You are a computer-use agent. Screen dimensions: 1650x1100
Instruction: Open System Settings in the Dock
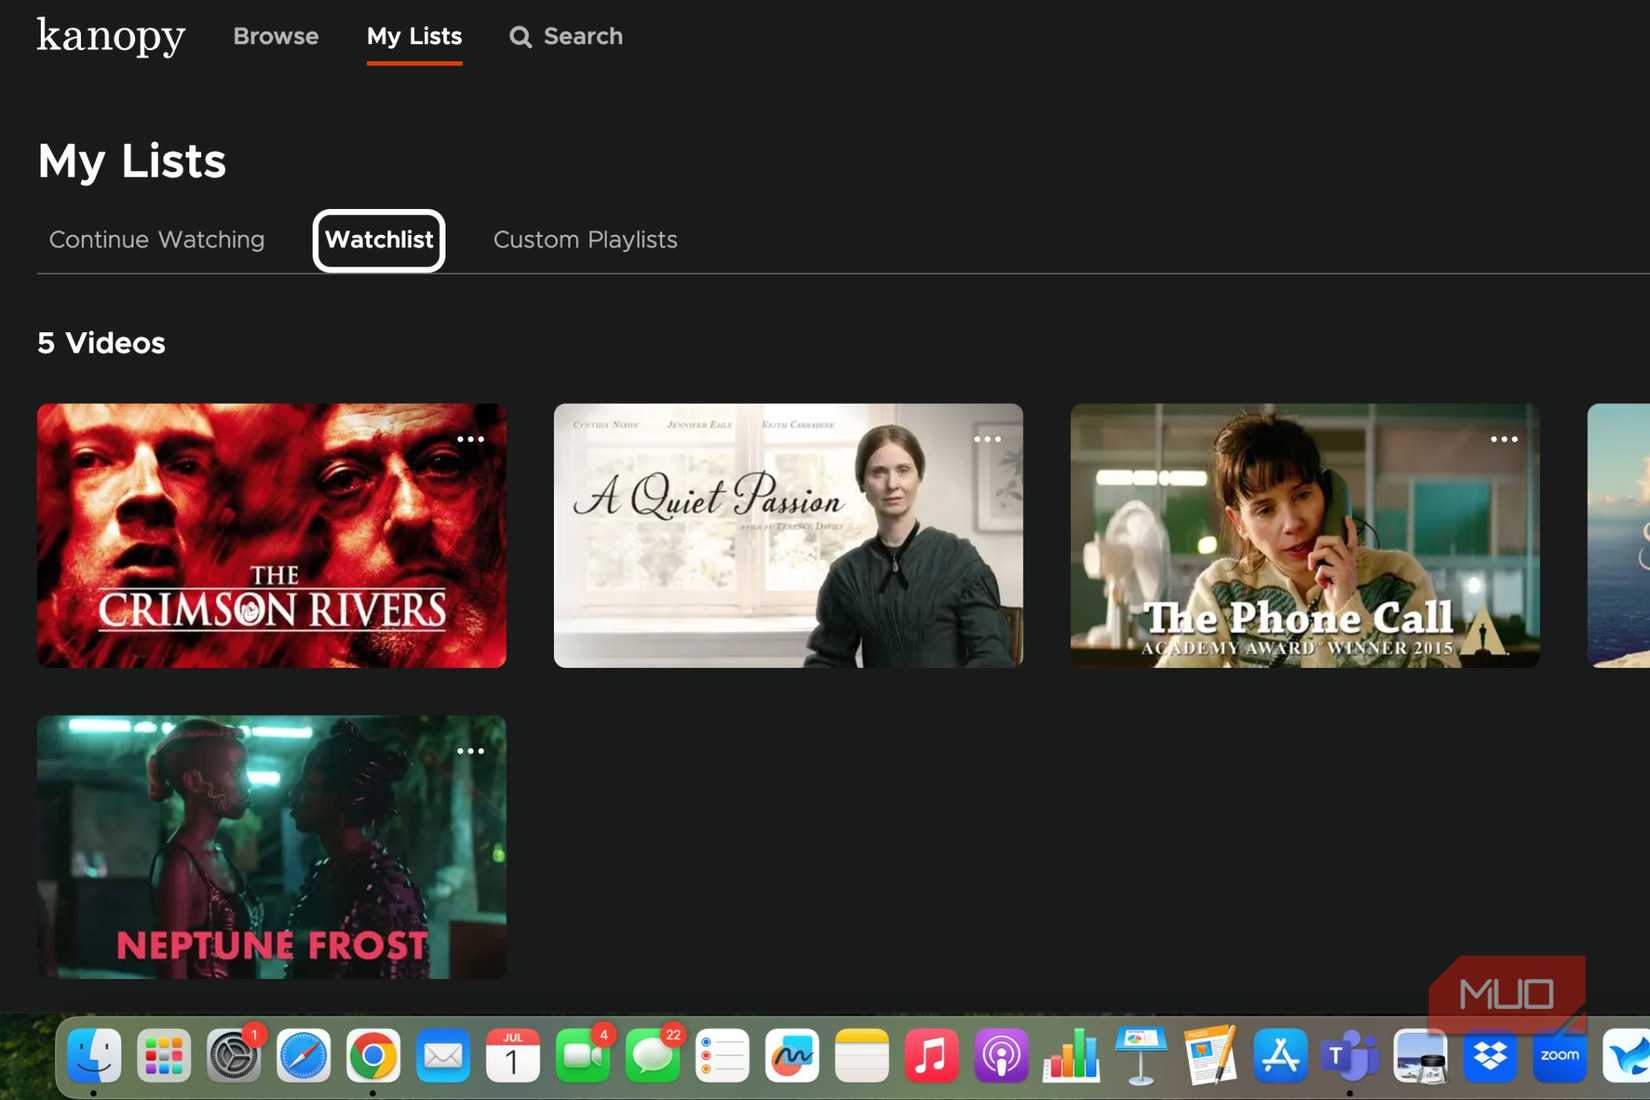pos(234,1056)
